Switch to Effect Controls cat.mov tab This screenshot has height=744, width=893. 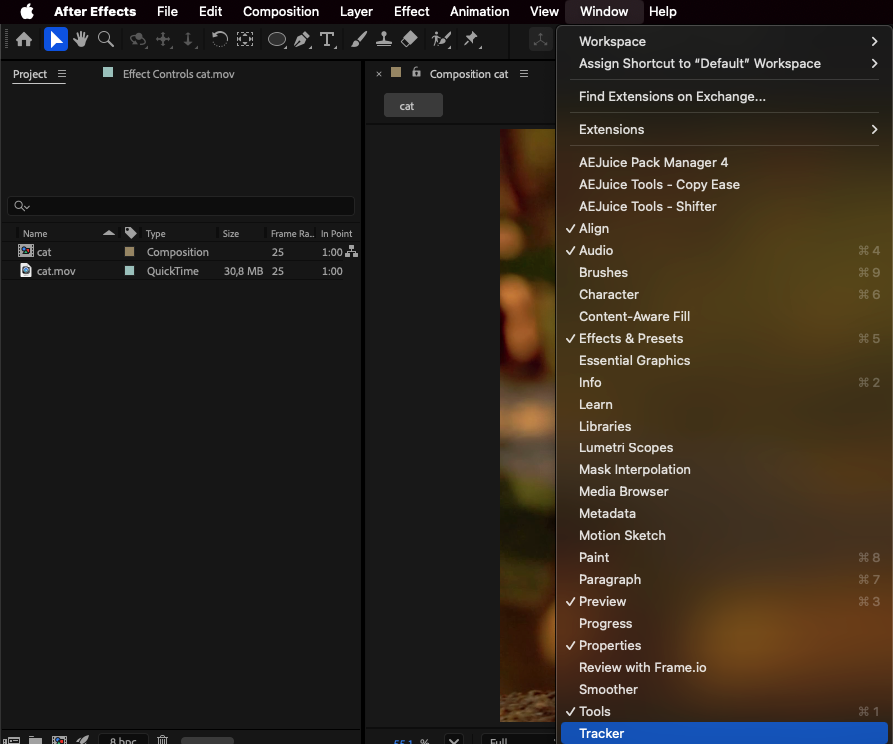click(x=178, y=74)
